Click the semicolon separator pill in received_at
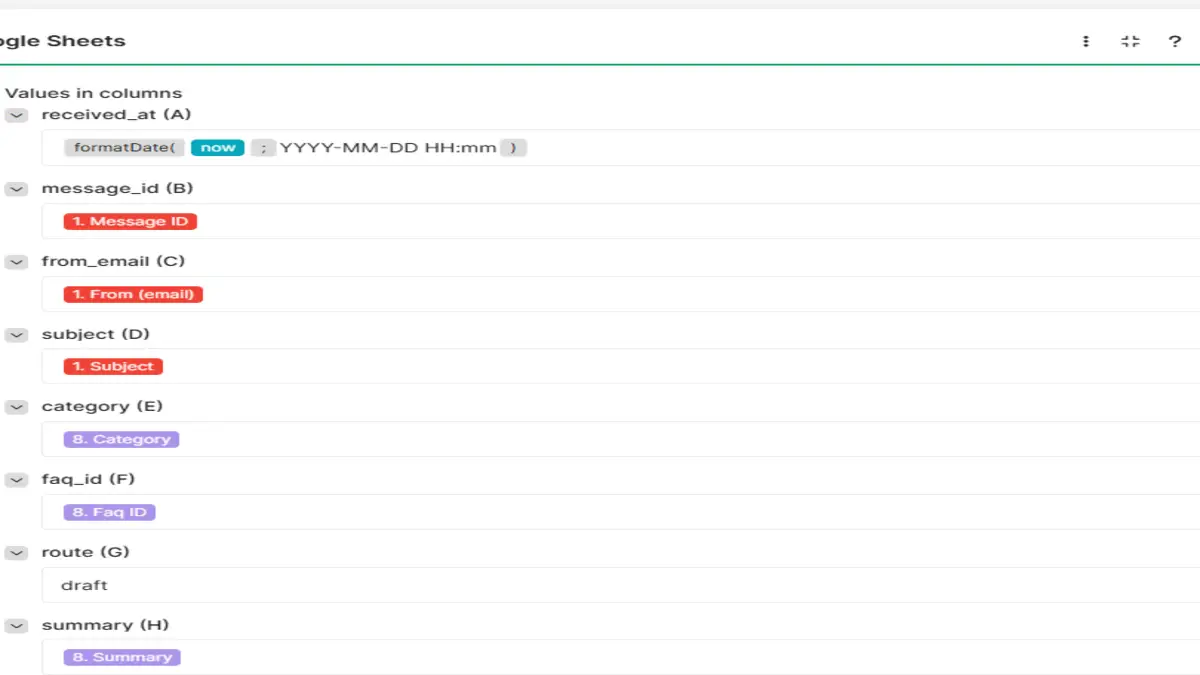The image size is (1200, 675). (x=263, y=148)
